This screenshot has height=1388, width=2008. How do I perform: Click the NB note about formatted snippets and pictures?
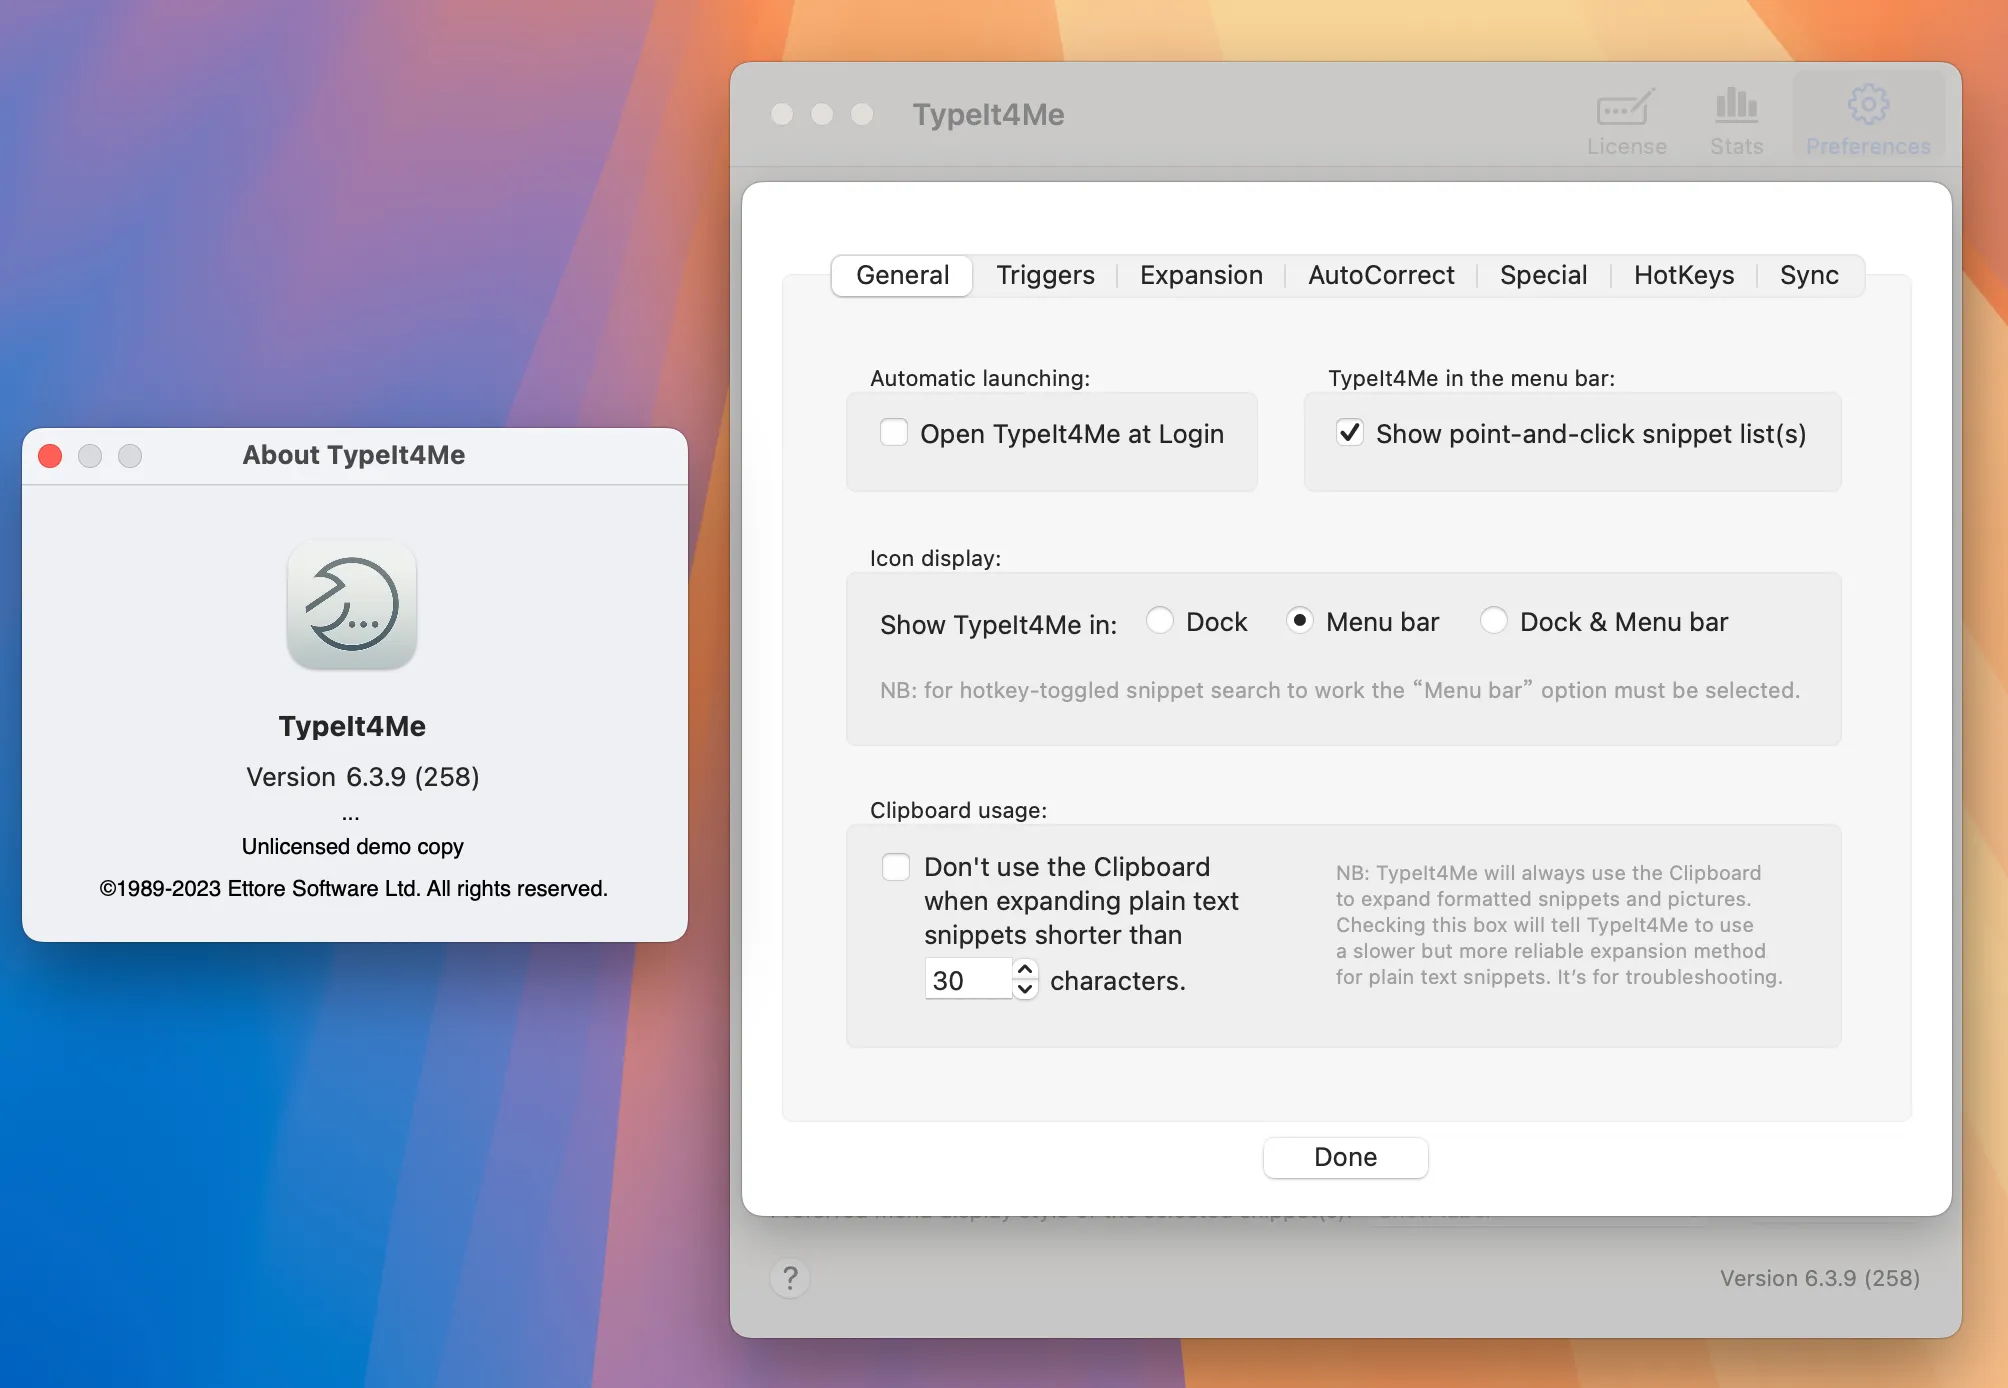(x=1559, y=925)
